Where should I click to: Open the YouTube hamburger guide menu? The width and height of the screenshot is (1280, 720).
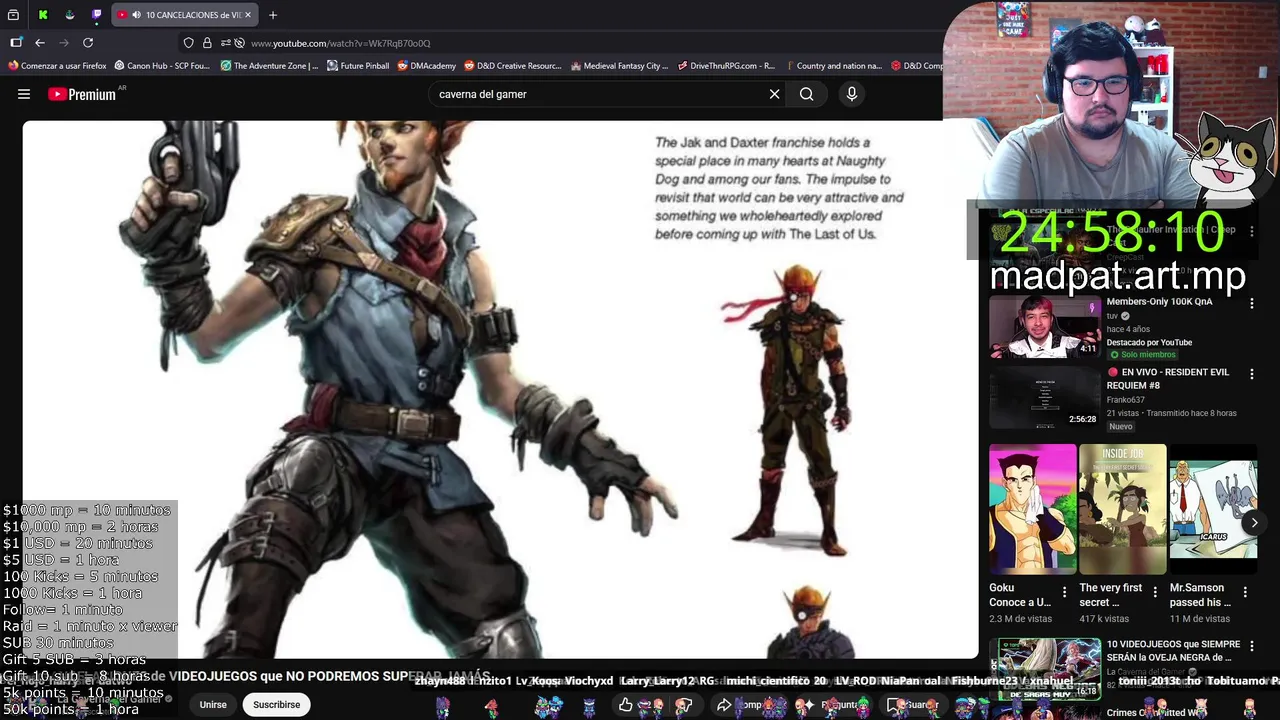coord(24,94)
